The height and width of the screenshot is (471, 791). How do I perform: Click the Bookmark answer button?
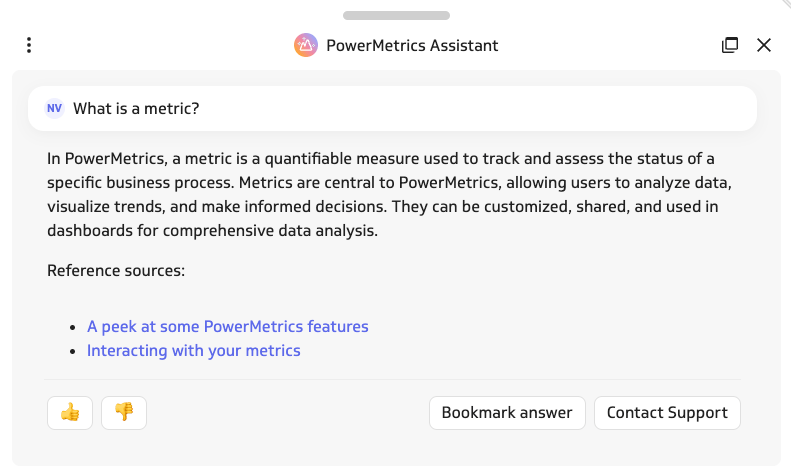coord(507,413)
